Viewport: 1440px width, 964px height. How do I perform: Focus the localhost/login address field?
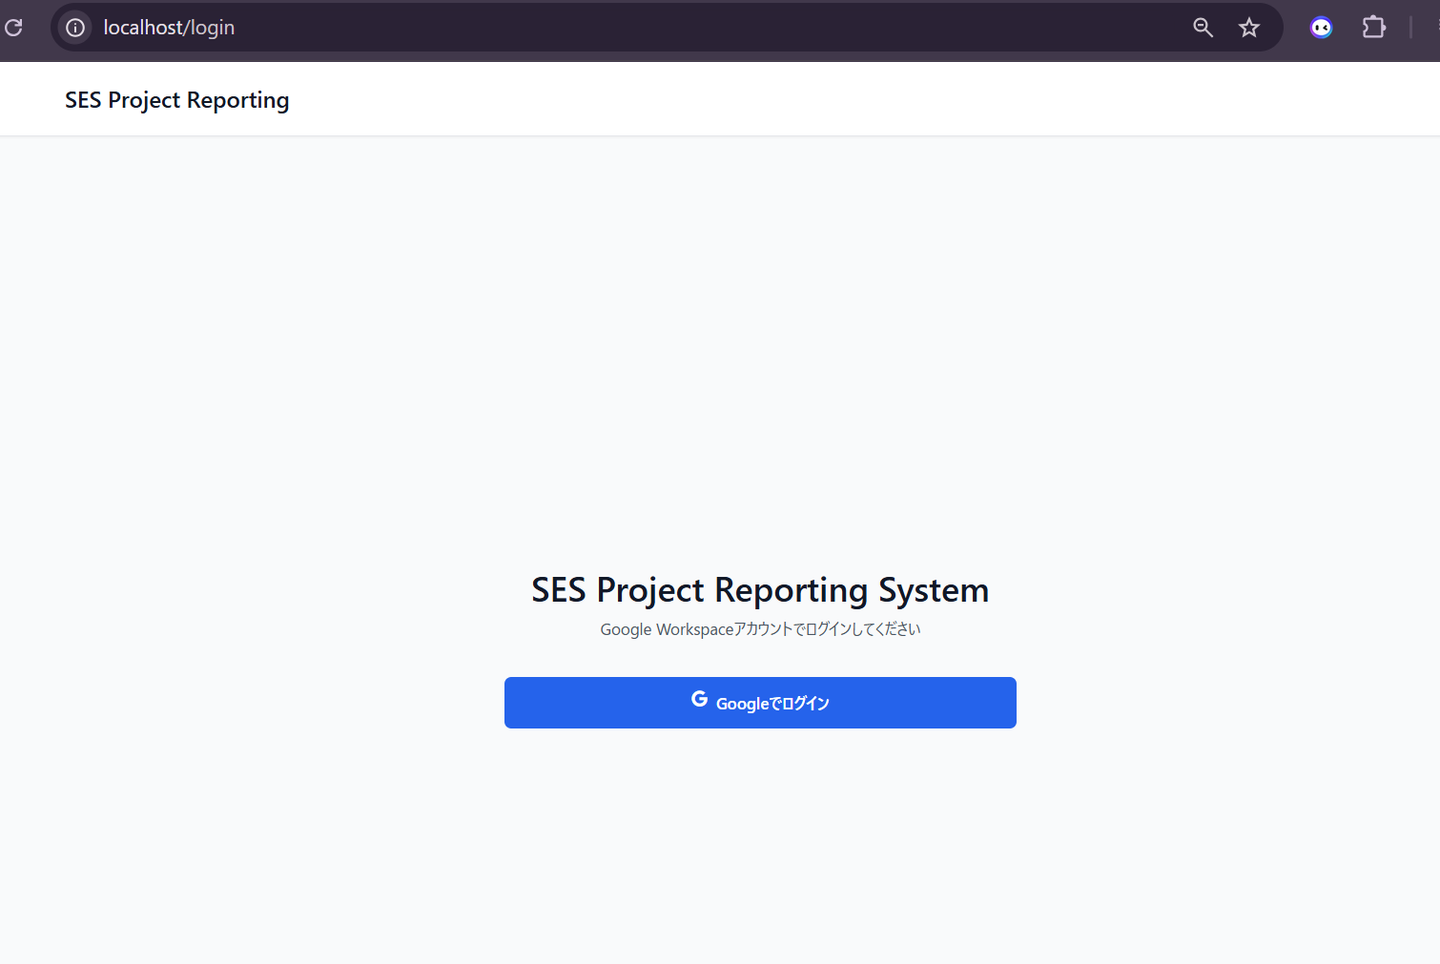(x=600, y=28)
